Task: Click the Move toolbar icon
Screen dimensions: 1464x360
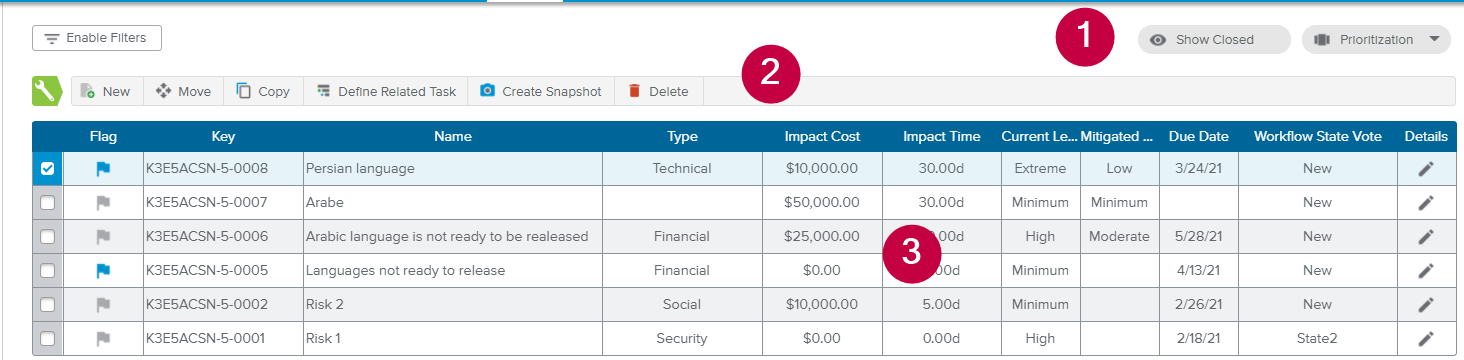Action: pyautogui.click(x=184, y=91)
